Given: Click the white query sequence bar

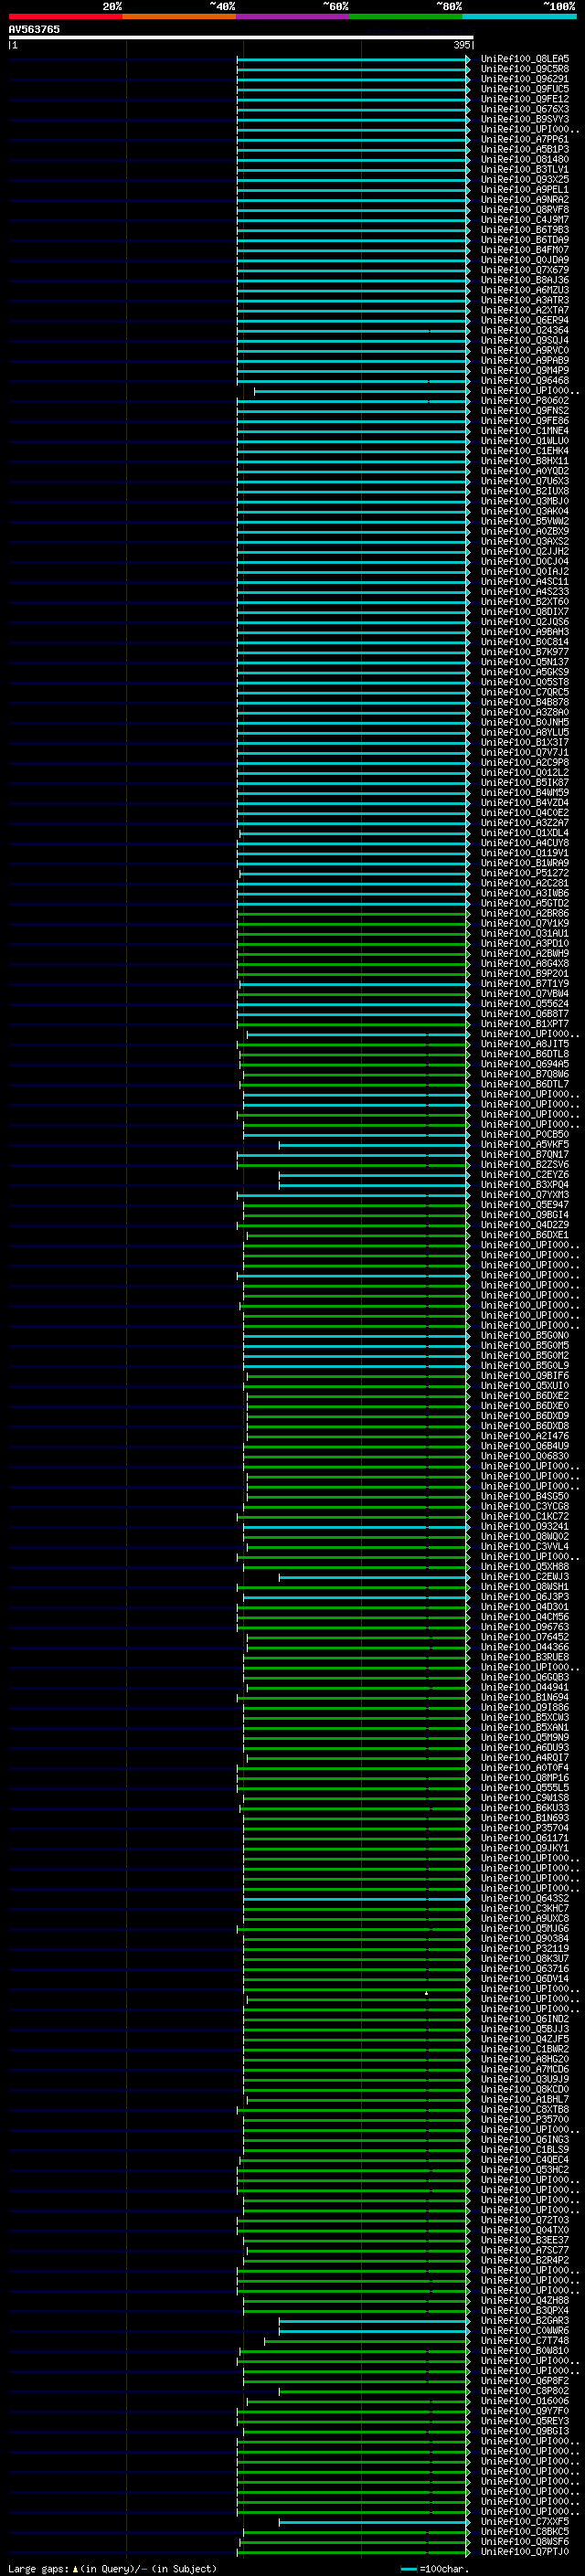Looking at the screenshot, I should click(x=240, y=37).
